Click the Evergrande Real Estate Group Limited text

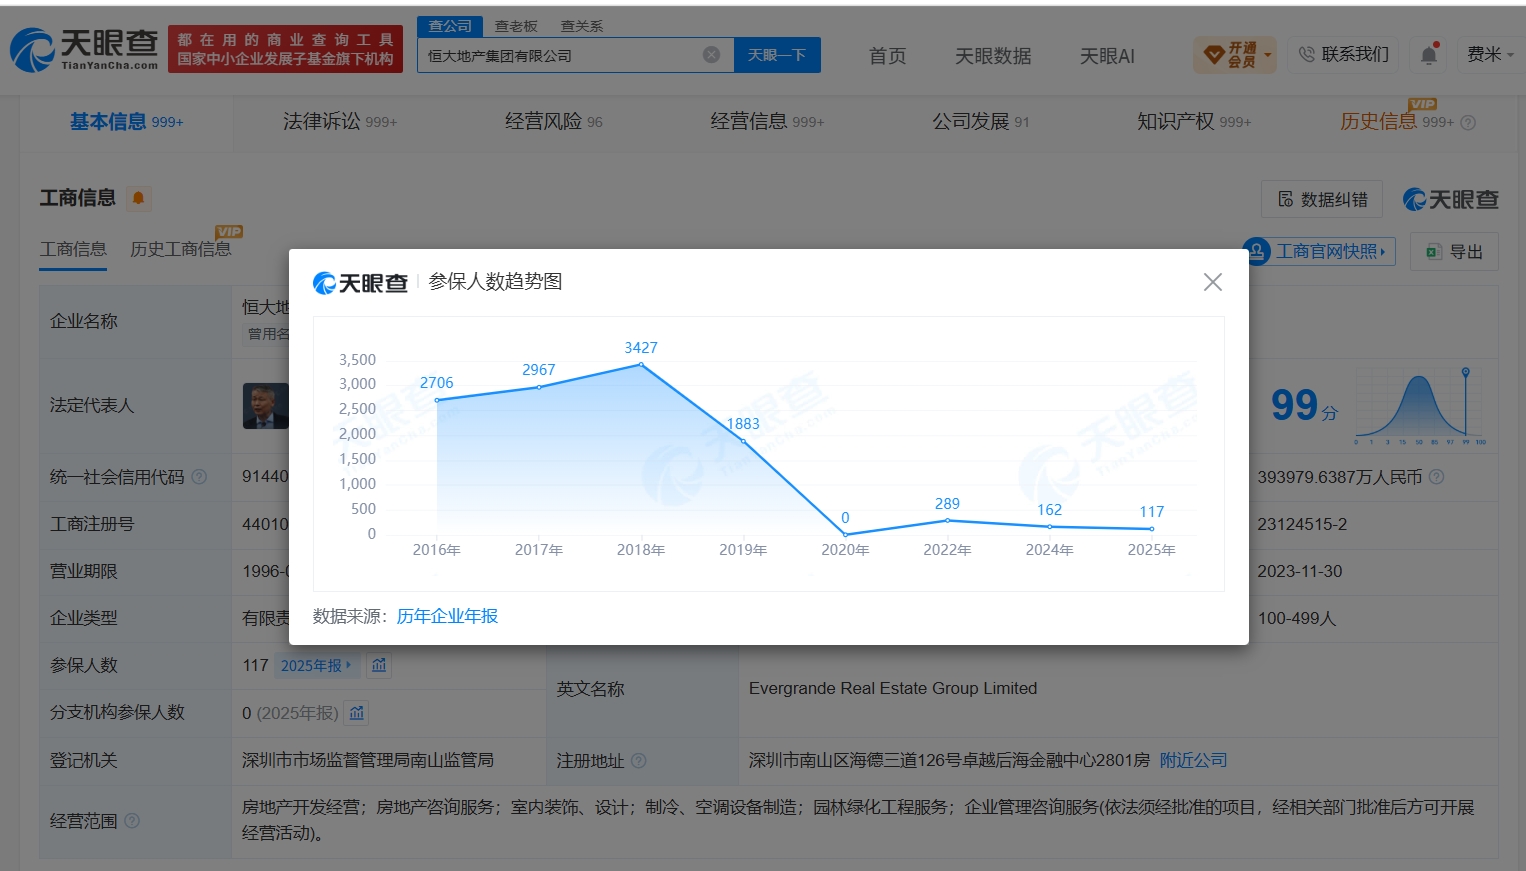tap(893, 688)
